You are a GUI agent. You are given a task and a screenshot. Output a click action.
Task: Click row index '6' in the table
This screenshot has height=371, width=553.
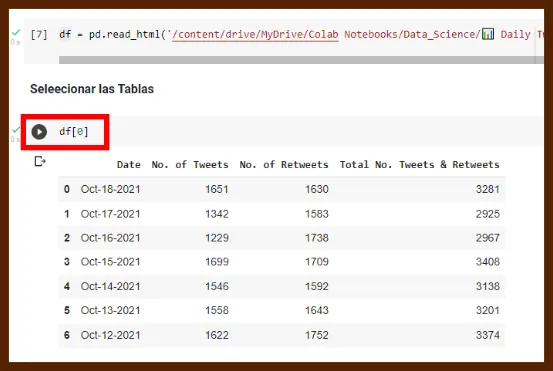pyautogui.click(x=67, y=335)
